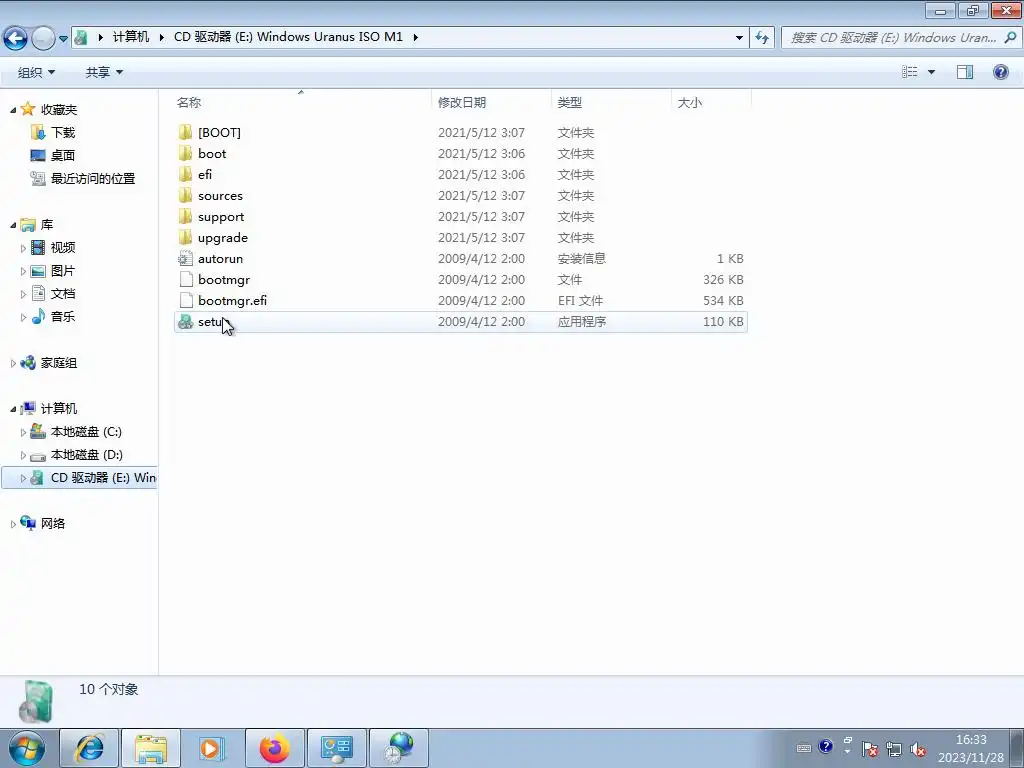
Task: Open the recent pages dropdown arrow
Action: tap(63, 39)
